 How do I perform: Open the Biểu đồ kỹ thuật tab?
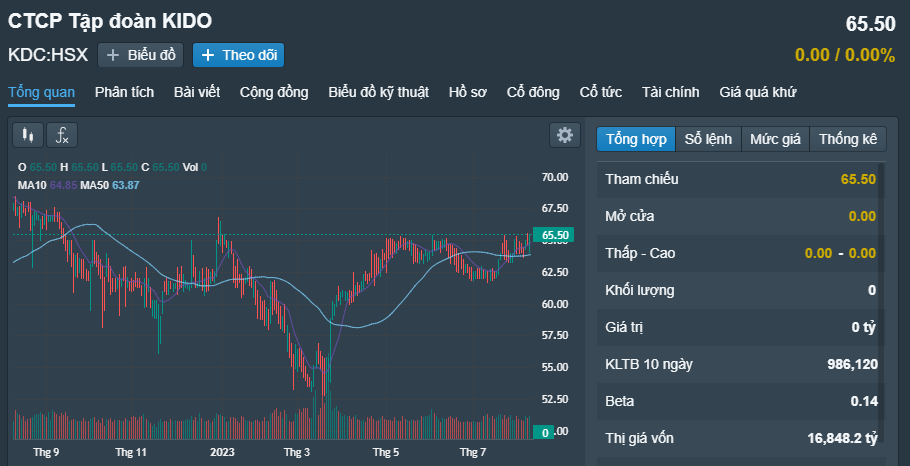(378, 92)
